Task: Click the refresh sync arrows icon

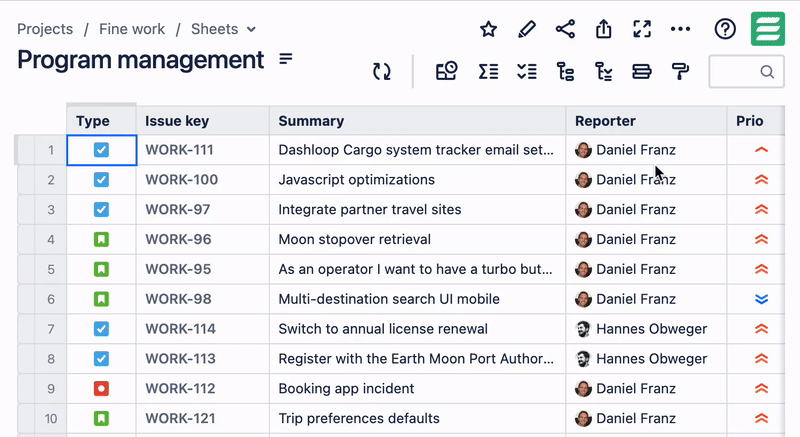Action: point(382,71)
